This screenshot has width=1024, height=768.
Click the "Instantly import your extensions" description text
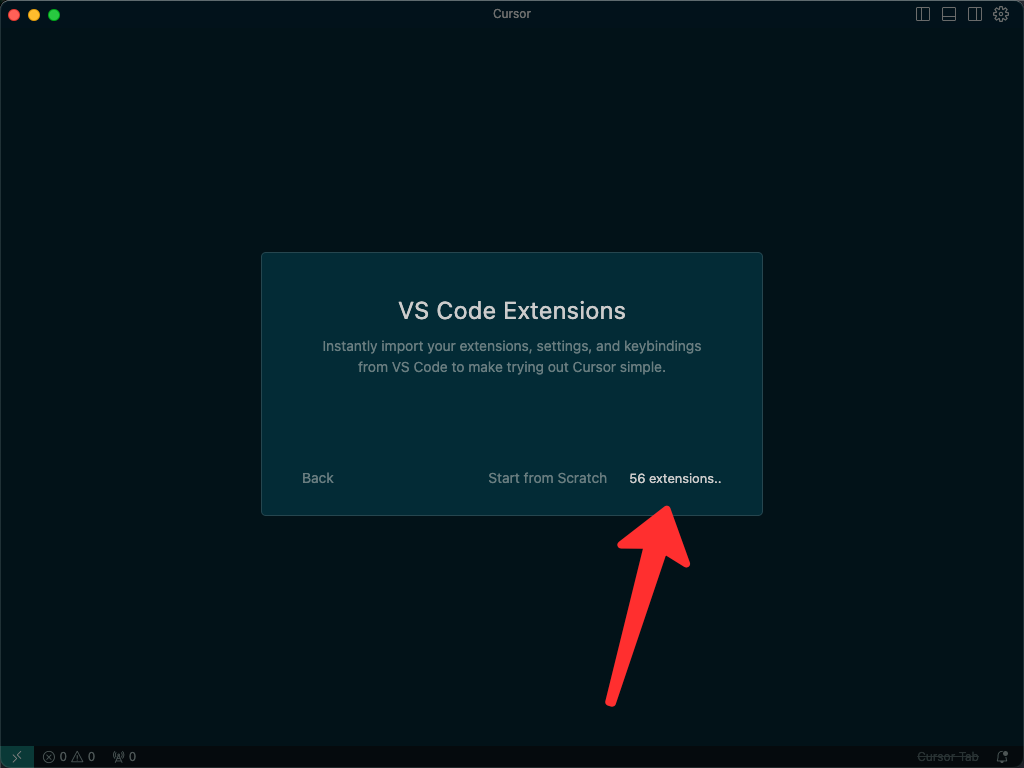pos(512,357)
